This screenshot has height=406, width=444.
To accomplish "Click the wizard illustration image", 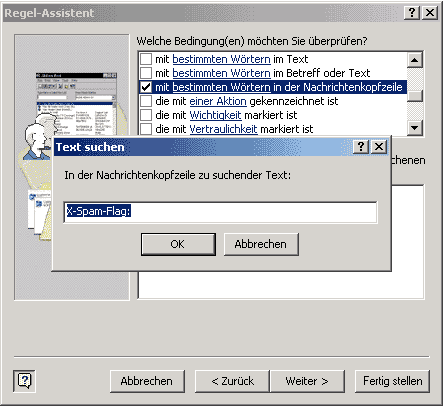I will click(x=72, y=167).
